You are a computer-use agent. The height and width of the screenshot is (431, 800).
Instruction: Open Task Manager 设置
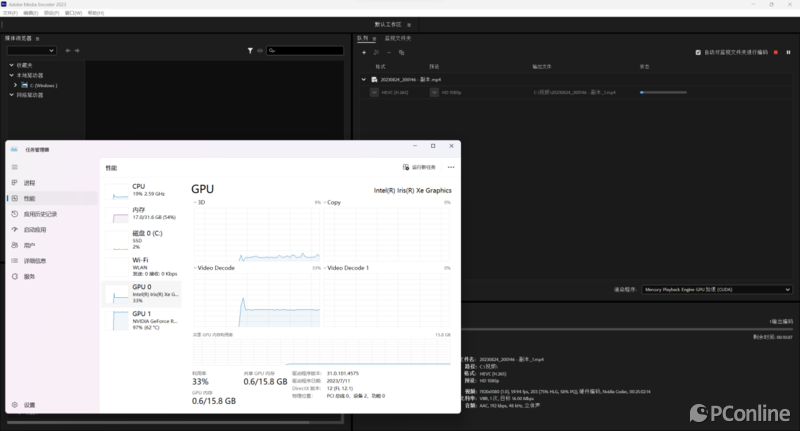coord(52,404)
